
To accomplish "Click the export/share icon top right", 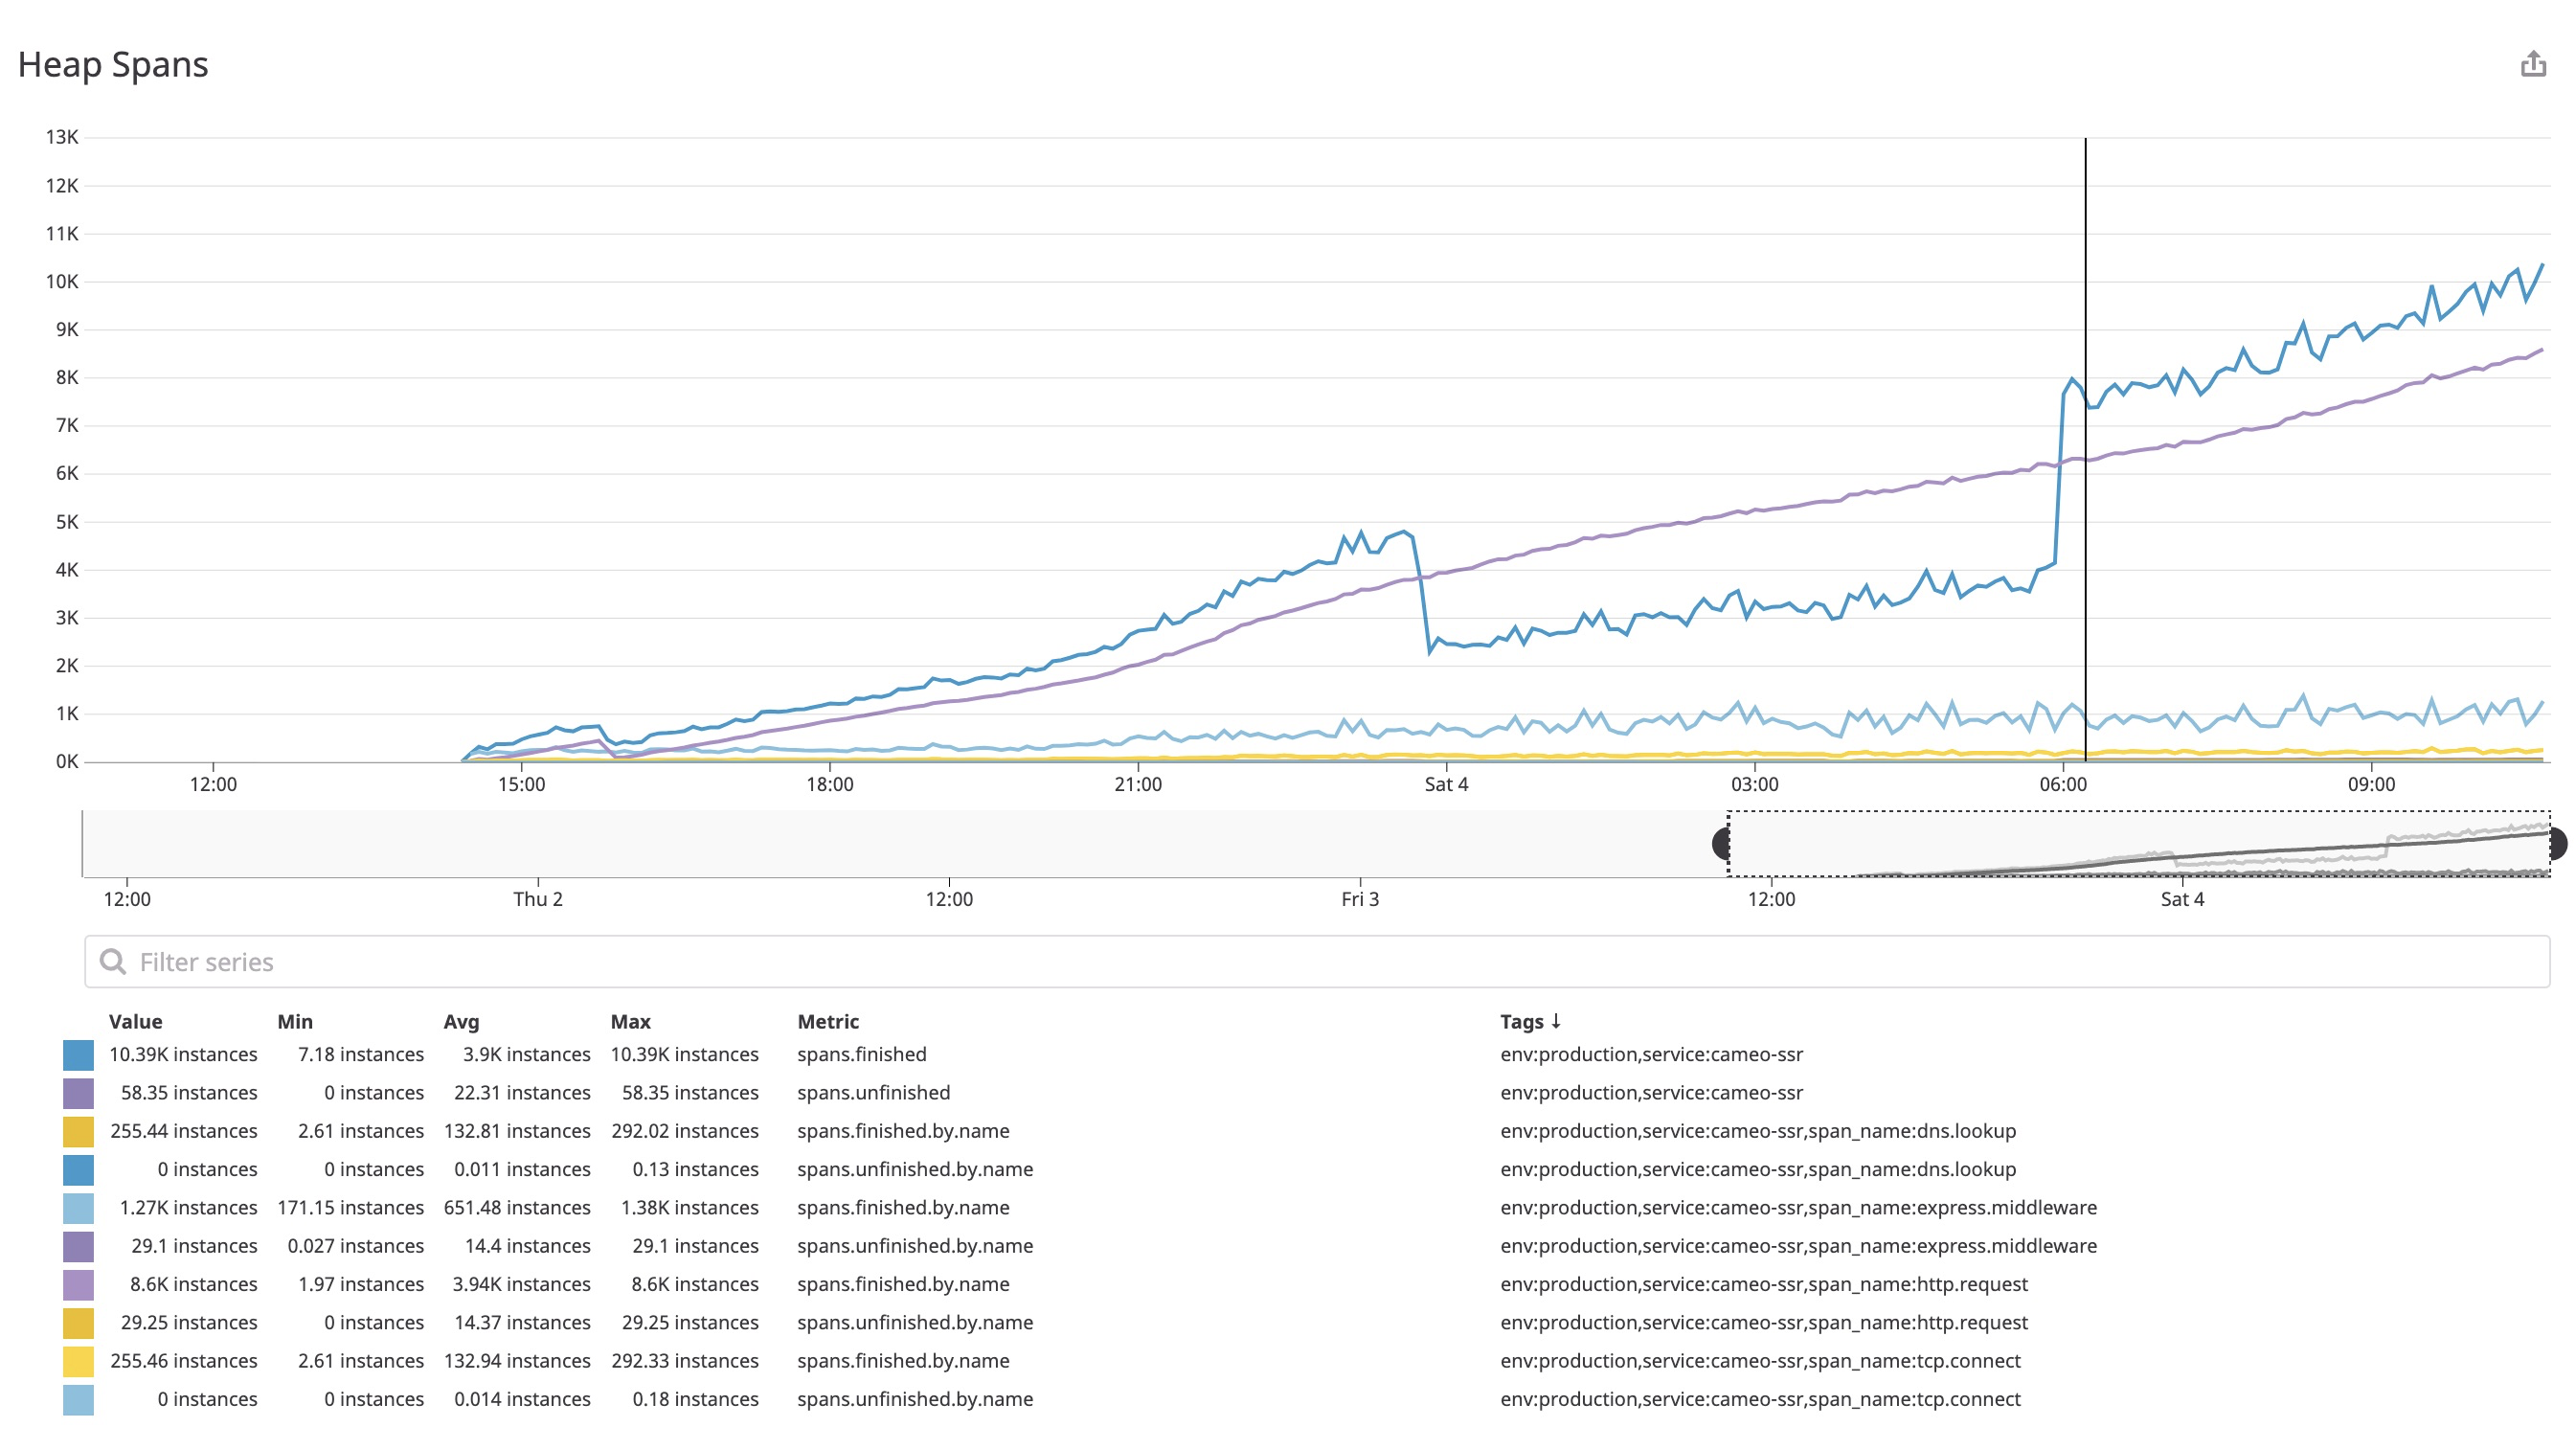I will point(2532,64).
